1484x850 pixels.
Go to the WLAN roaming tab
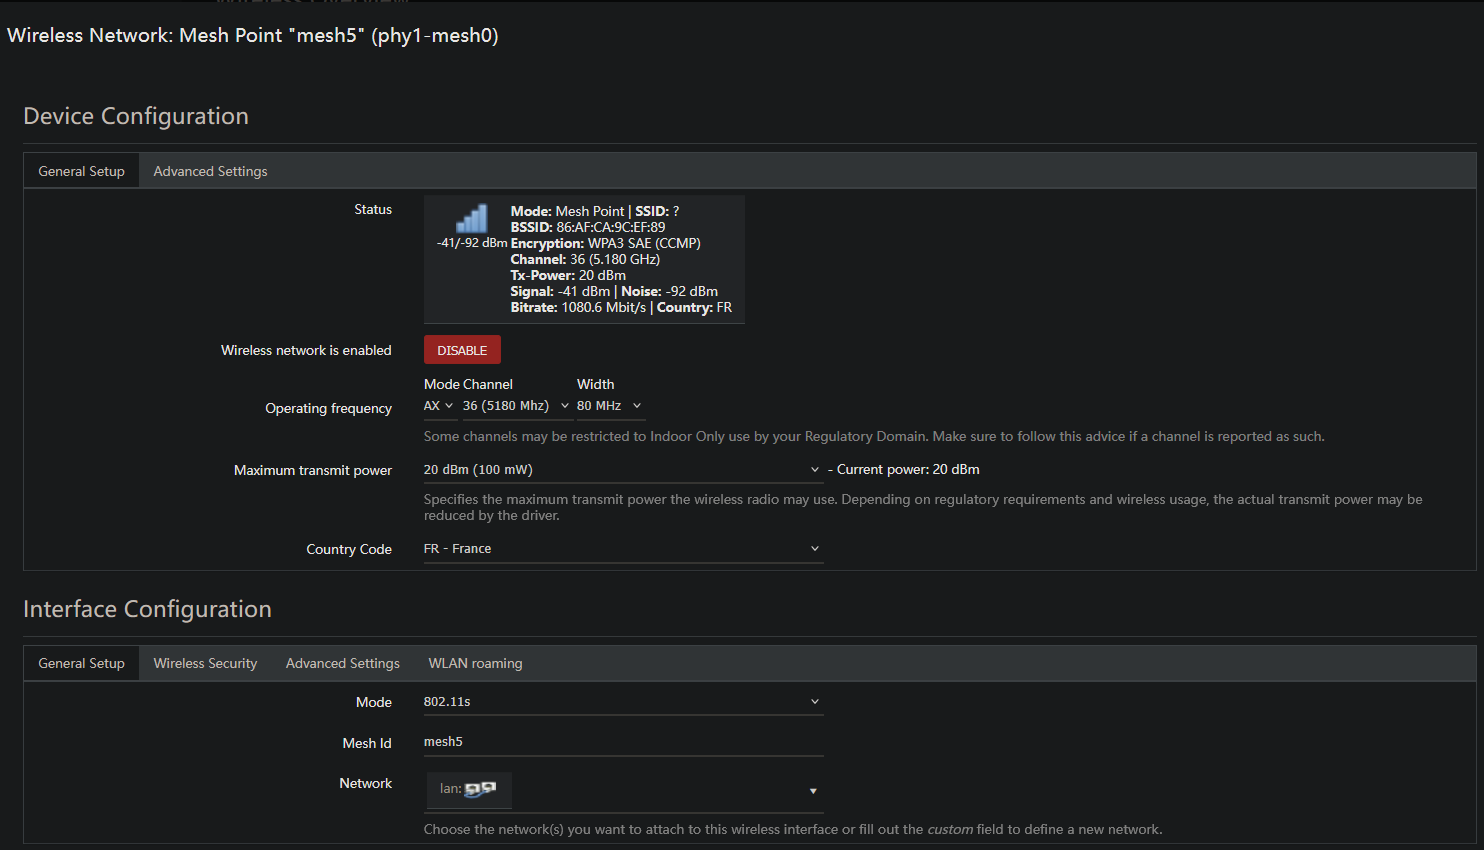click(475, 663)
